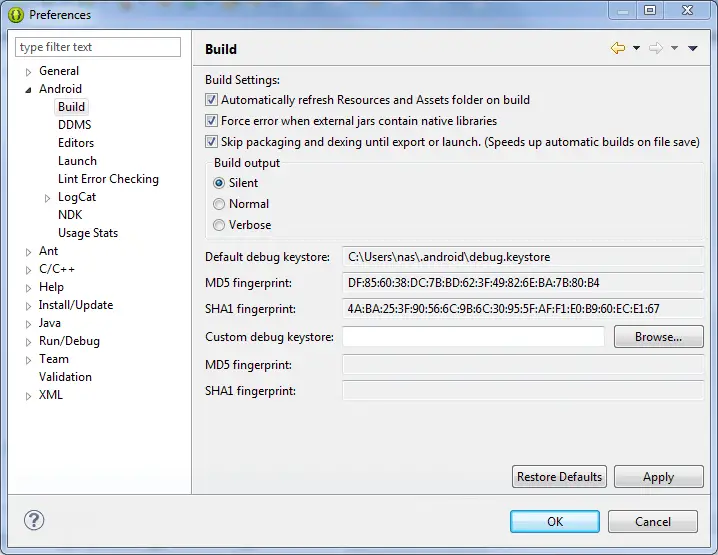The image size is (718, 555).
Task: Open the DDMS preferences page
Action: pos(74,125)
